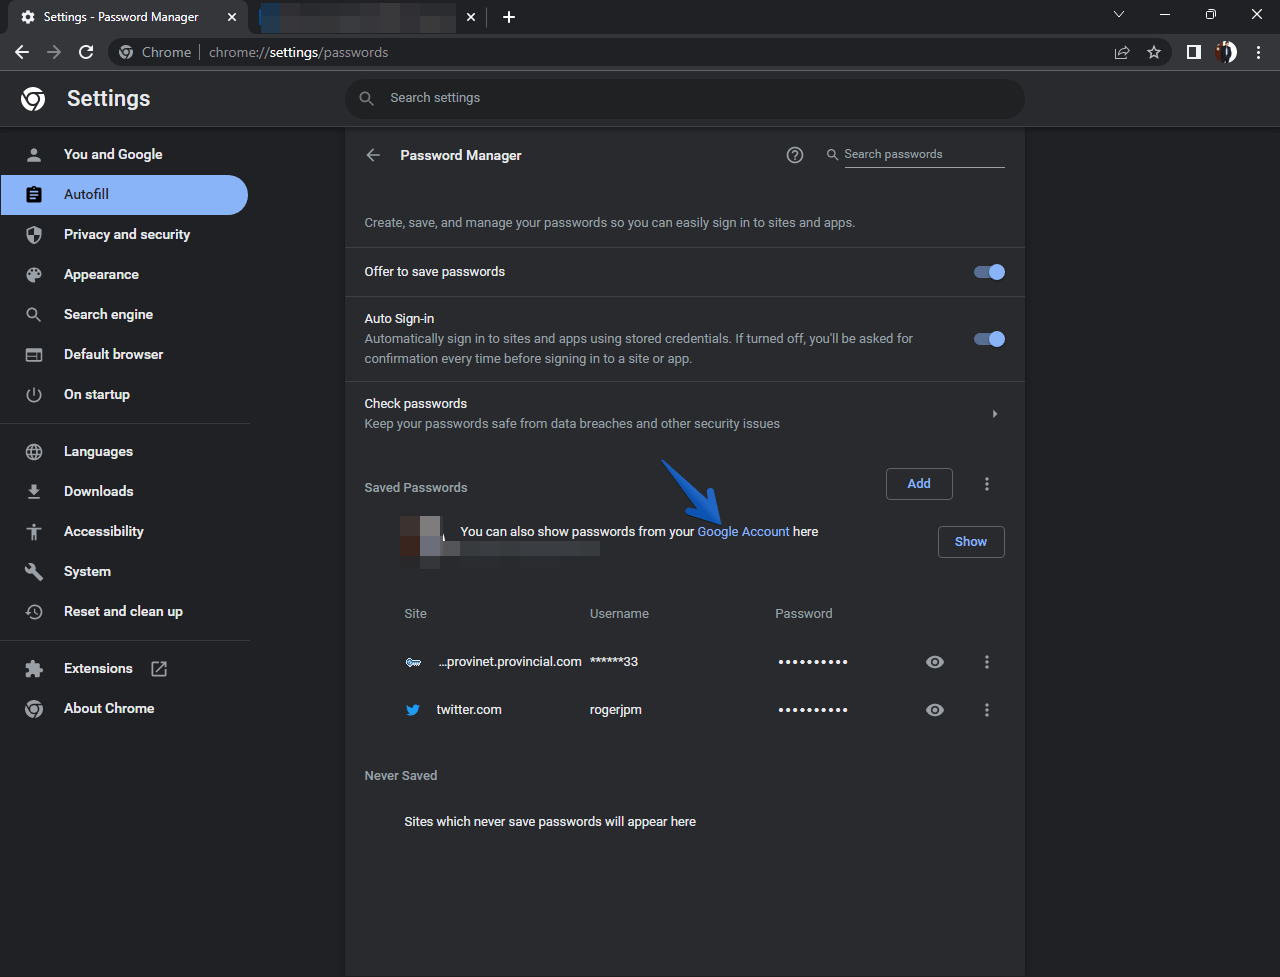Click the Password Manager help icon
This screenshot has height=977, width=1280.
click(x=795, y=155)
